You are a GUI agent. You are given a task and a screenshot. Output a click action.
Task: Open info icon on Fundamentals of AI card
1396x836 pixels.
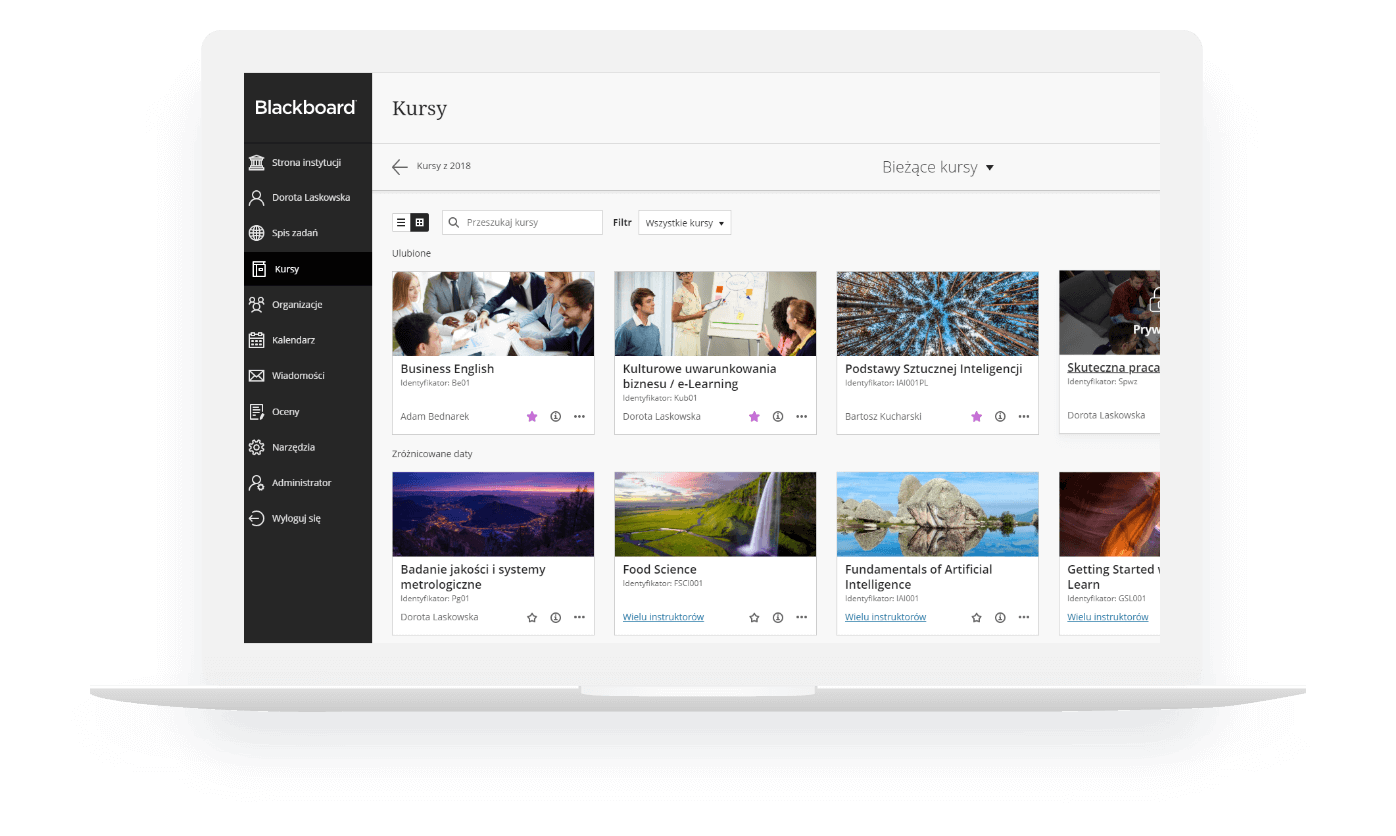pyautogui.click(x=1000, y=618)
